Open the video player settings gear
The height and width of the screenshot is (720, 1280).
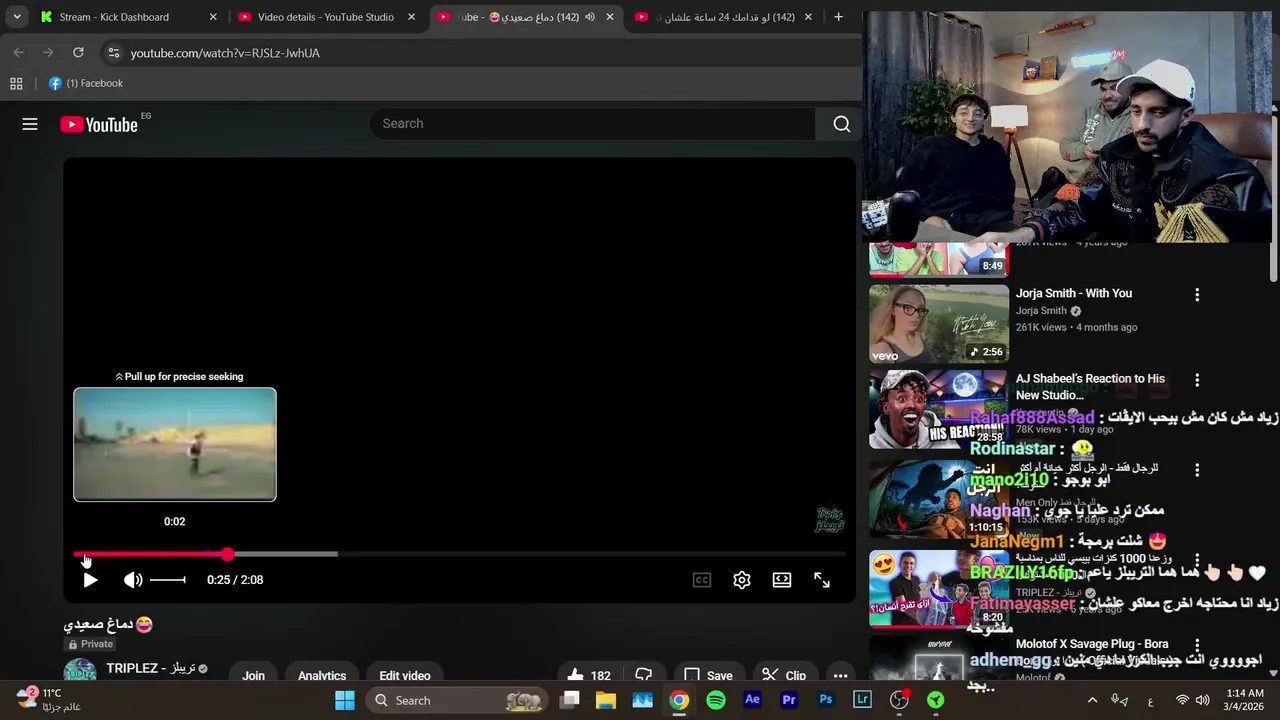pos(742,580)
